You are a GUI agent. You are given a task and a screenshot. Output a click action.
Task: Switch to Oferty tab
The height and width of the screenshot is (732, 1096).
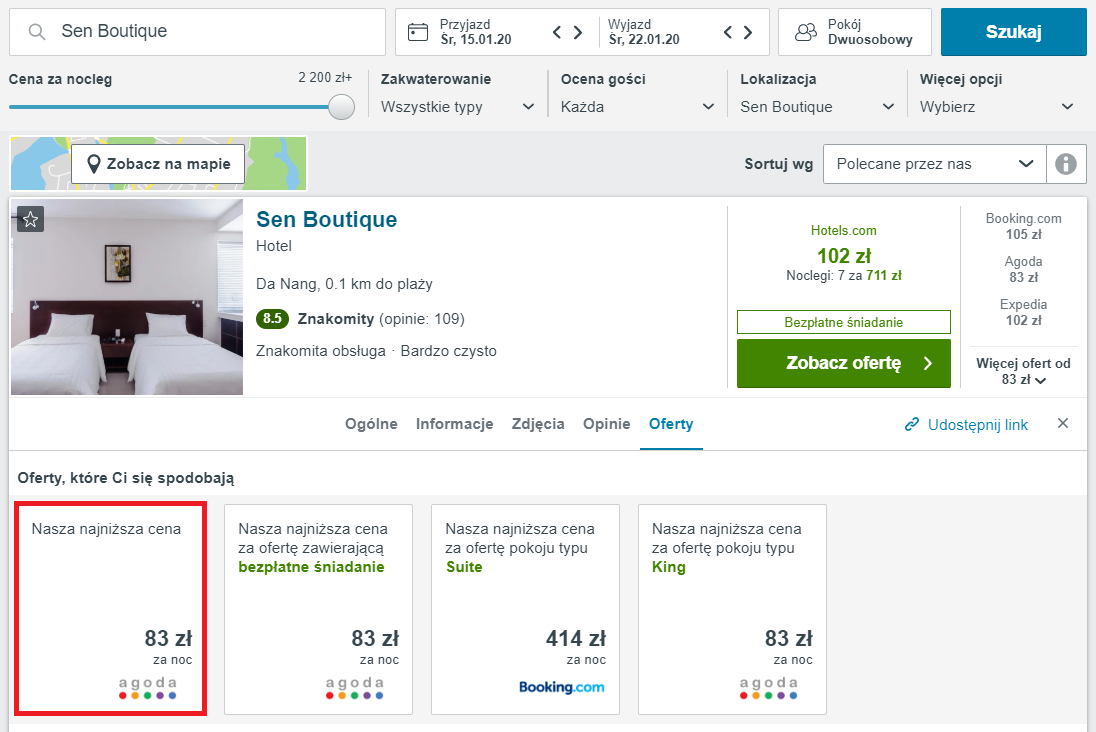pos(671,424)
